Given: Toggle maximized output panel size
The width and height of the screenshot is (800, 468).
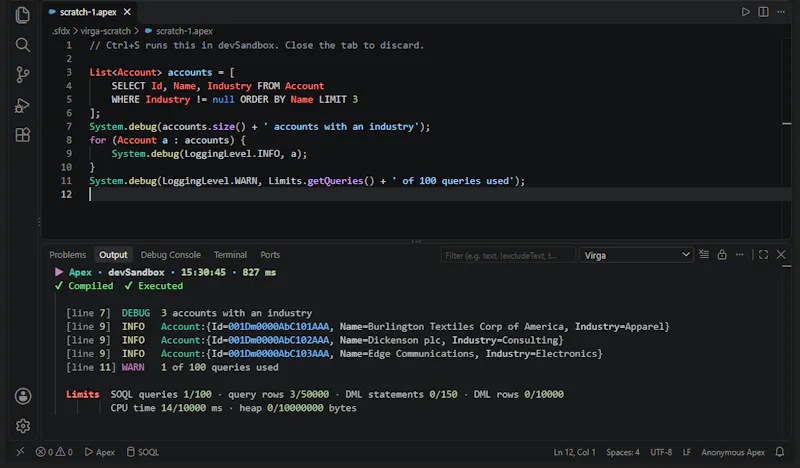Looking at the screenshot, I should (763, 254).
